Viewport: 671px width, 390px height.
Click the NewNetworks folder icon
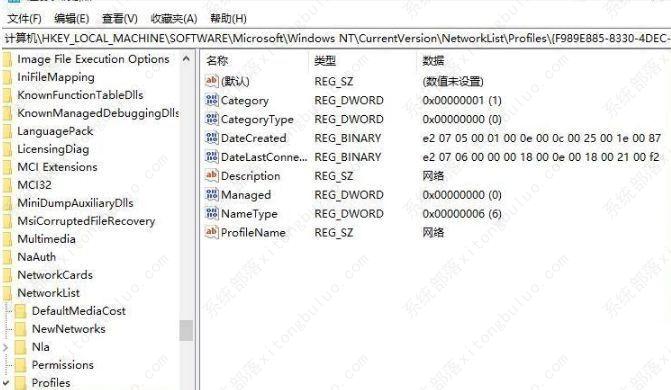tap(21, 329)
